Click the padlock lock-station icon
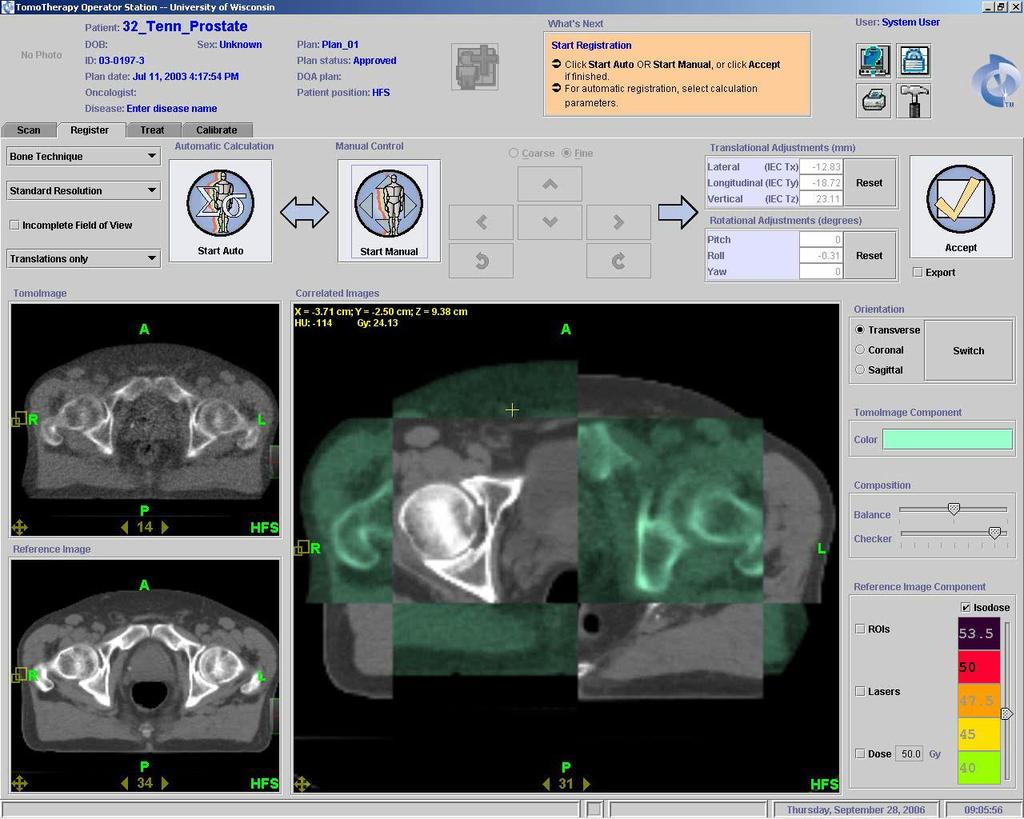Image resolution: width=1024 pixels, height=819 pixels. (913, 61)
